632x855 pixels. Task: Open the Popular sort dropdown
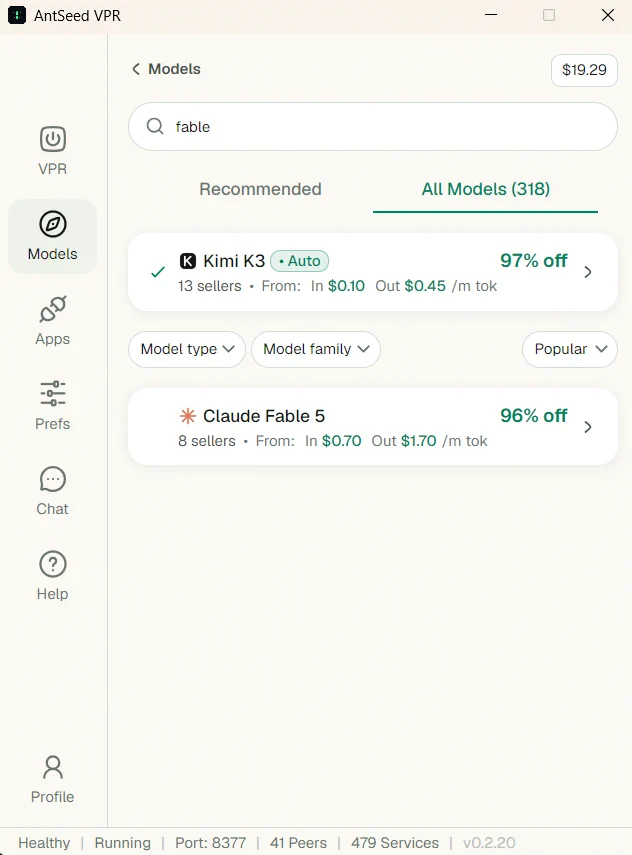pyautogui.click(x=570, y=349)
